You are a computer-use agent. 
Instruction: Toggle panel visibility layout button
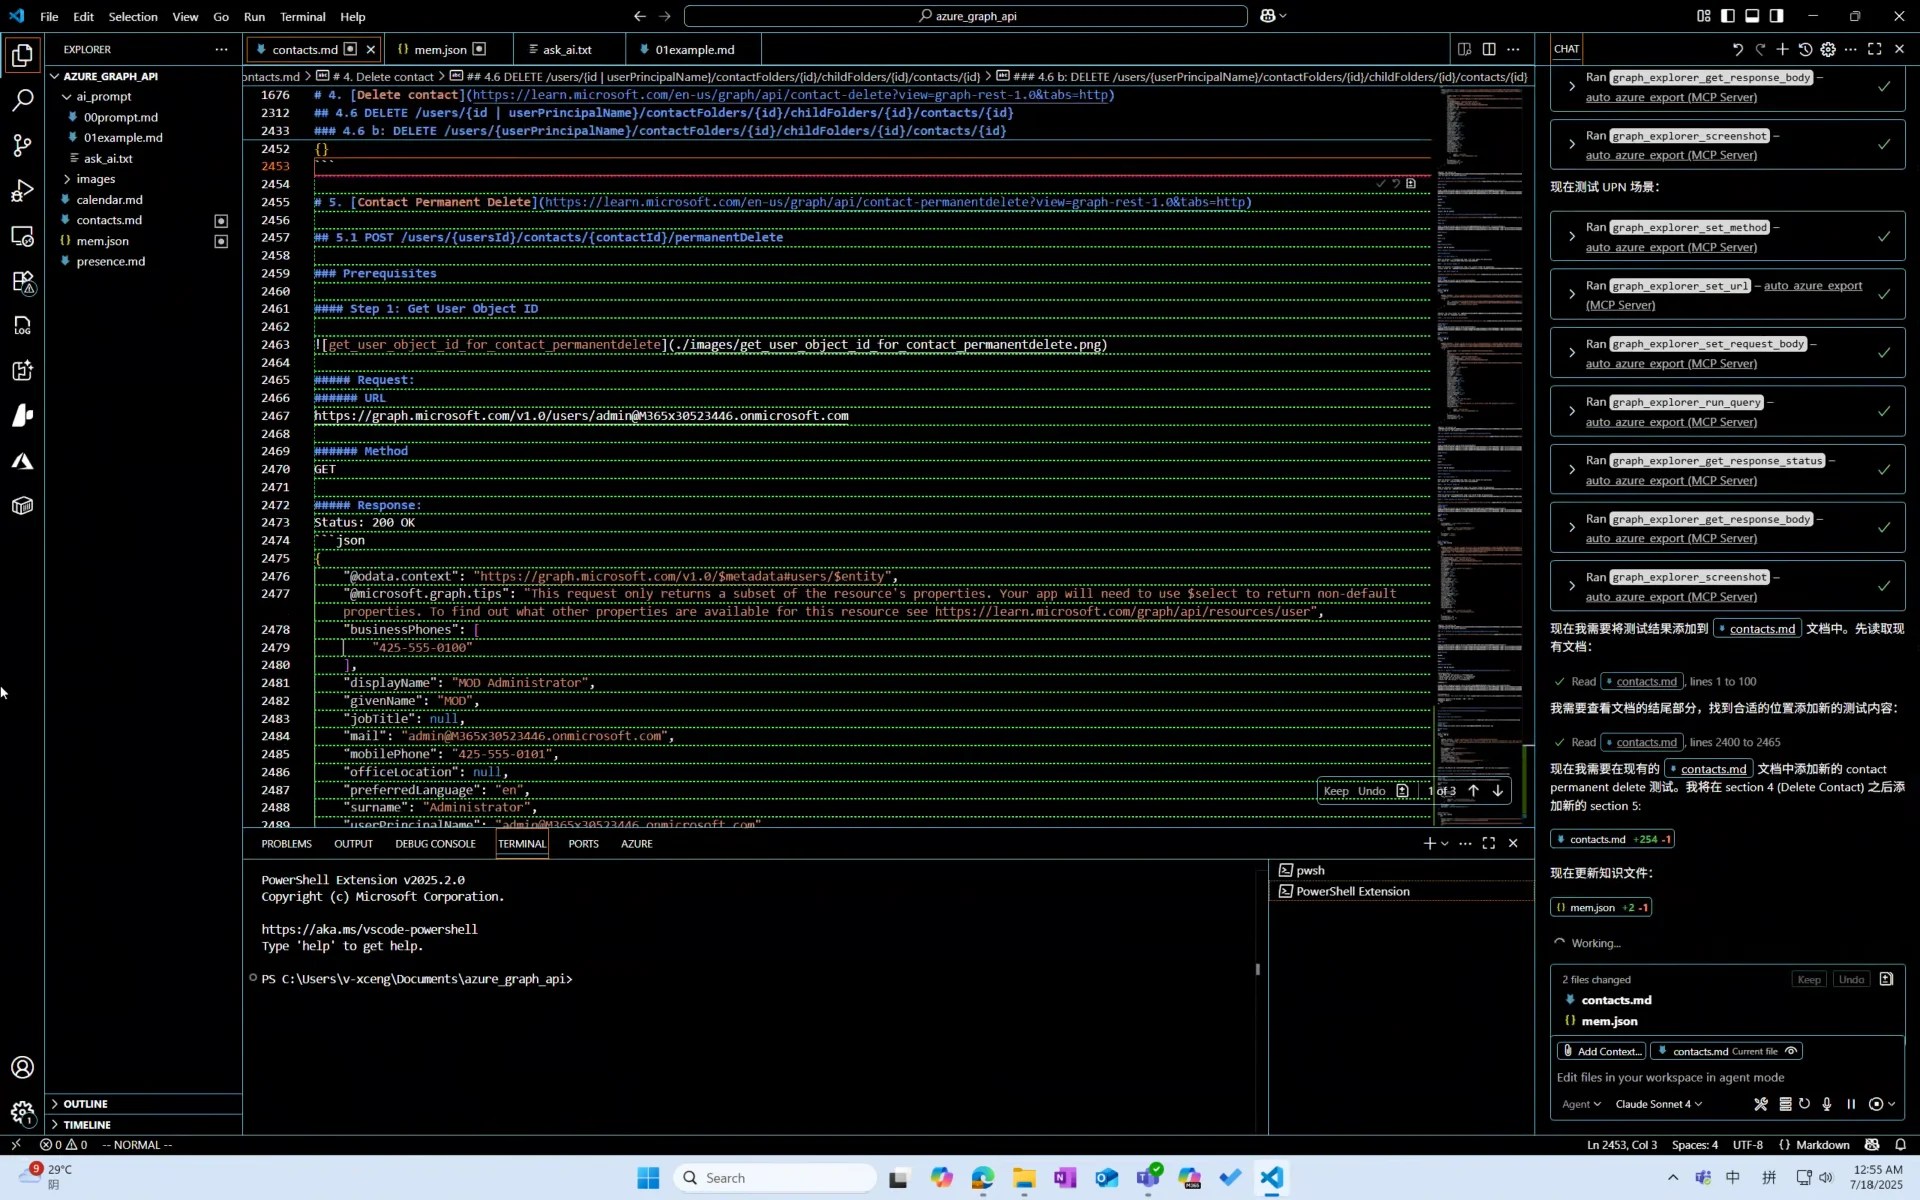pyautogui.click(x=1752, y=16)
